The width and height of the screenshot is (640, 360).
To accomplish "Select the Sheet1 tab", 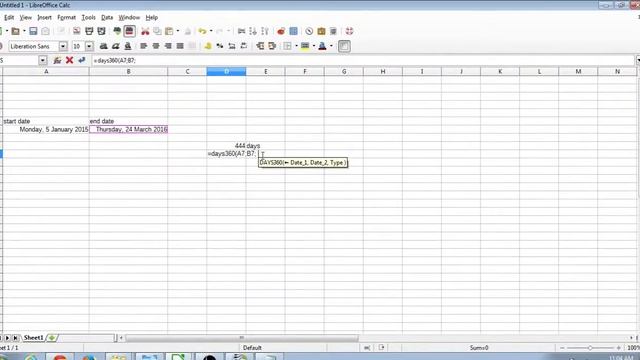I will pyautogui.click(x=33, y=338).
